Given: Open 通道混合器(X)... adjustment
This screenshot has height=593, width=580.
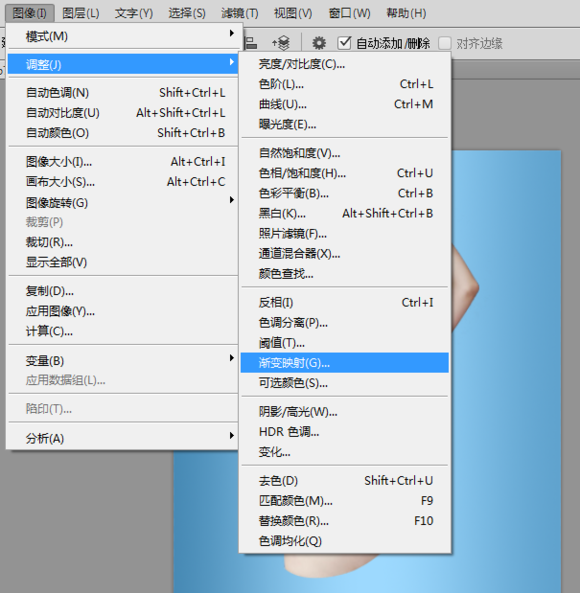Looking at the screenshot, I should 344,253.
